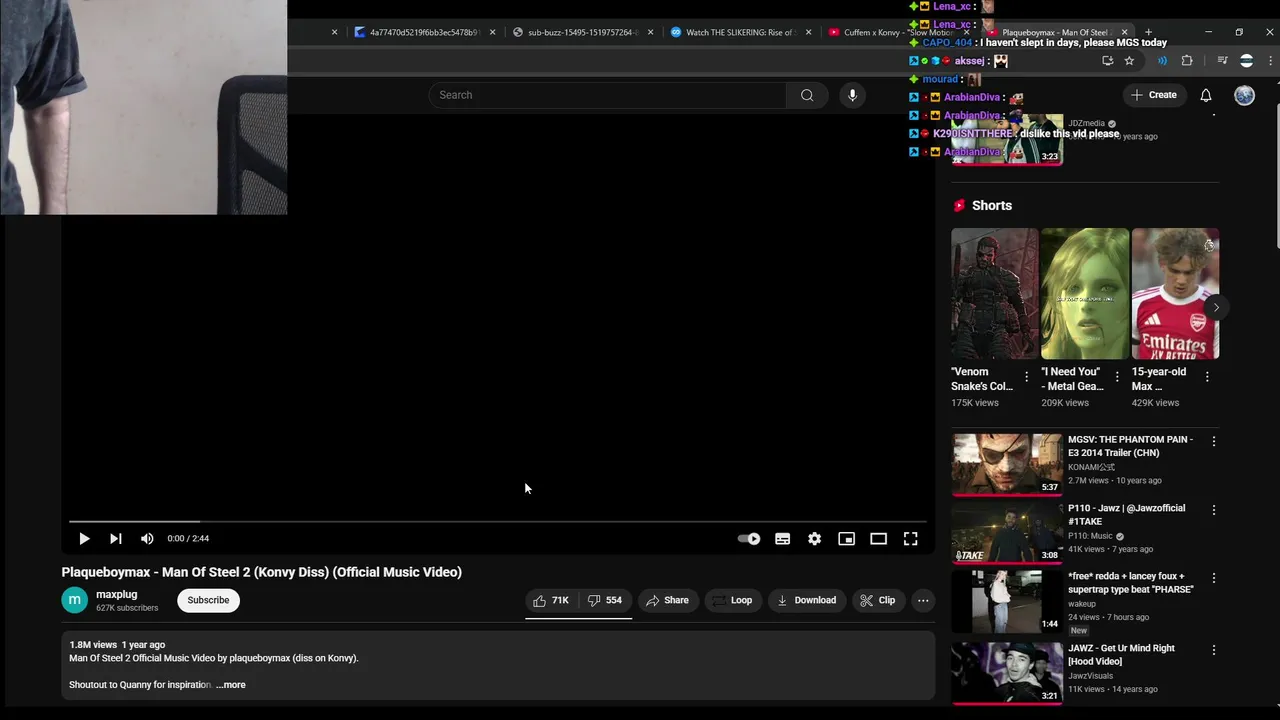The height and width of the screenshot is (720, 1280).
Task: Open JAWZ - Get Ur Mind Right title
Action: click(x=1121, y=654)
